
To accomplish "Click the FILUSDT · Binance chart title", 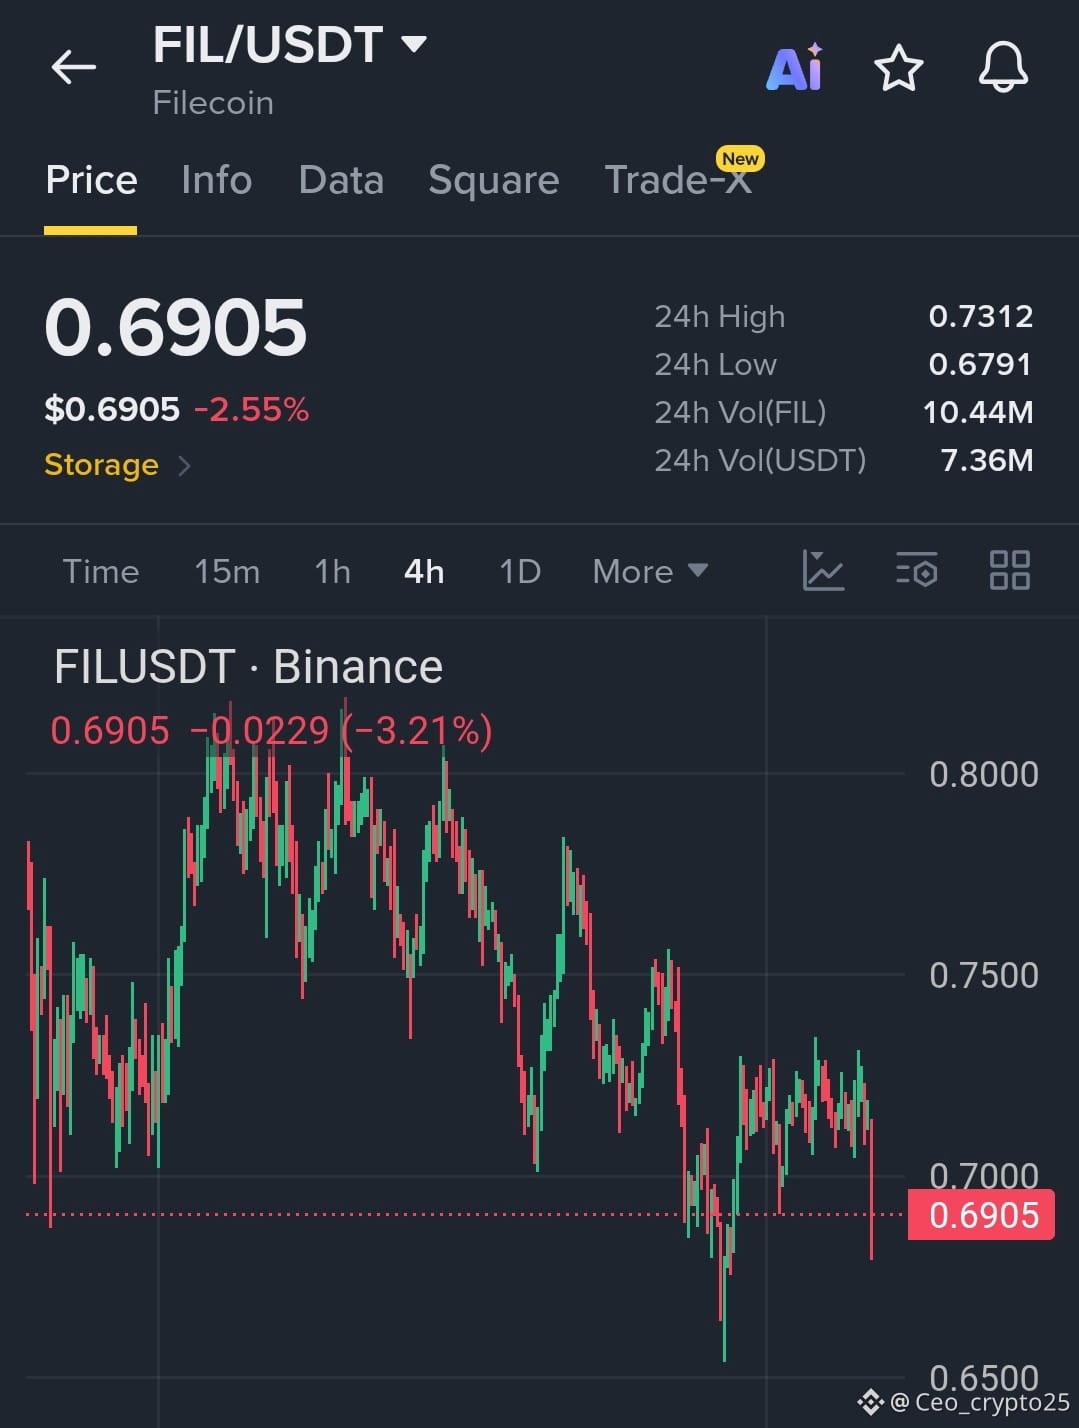I will [248, 667].
